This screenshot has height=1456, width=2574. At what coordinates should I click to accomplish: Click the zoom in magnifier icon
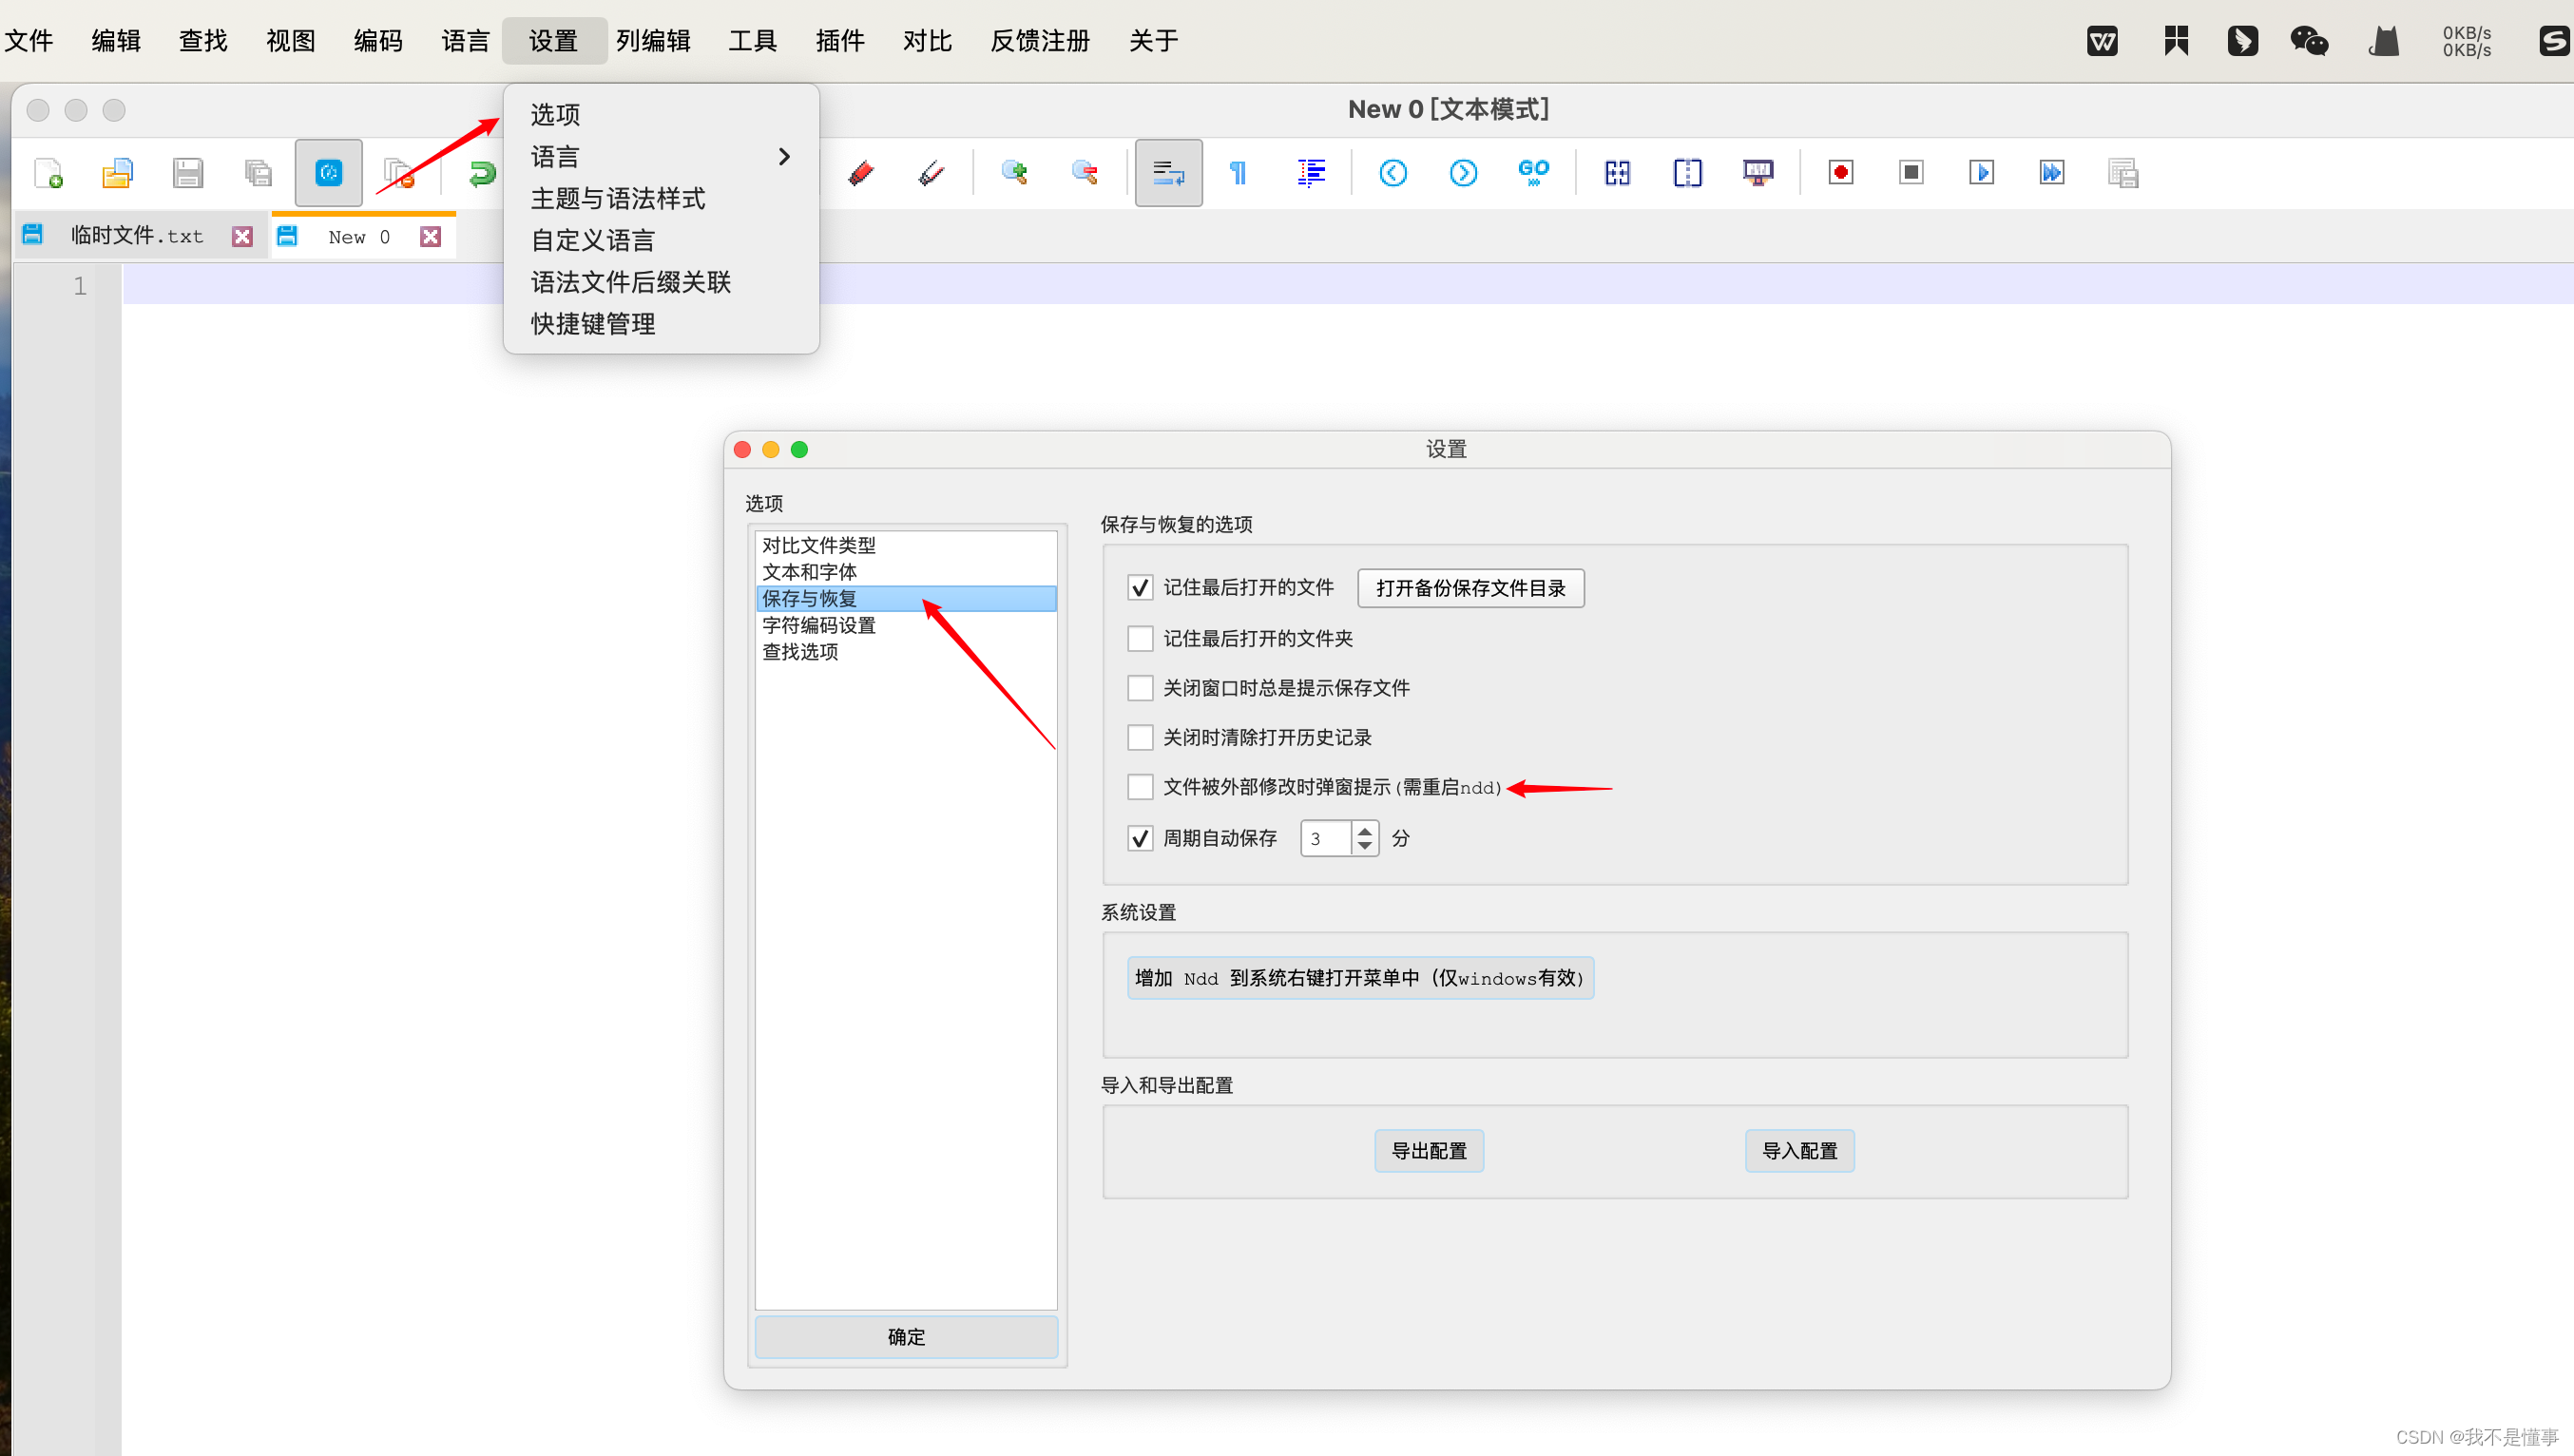(x=1014, y=173)
